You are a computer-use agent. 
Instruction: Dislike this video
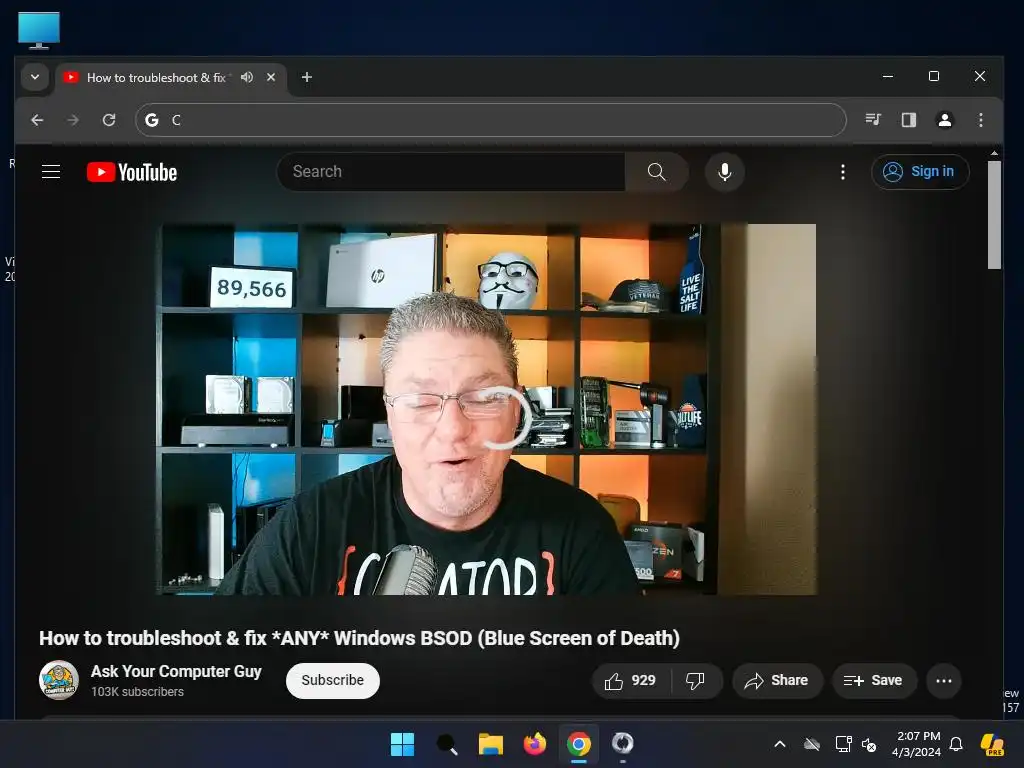click(696, 681)
